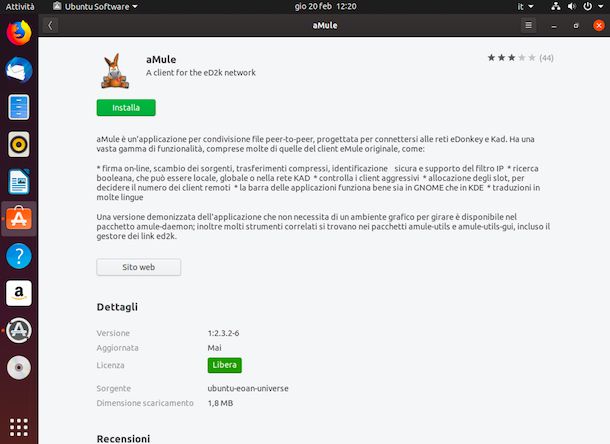Click 'A client for the eD2k network' subtitle
Viewport: 610px width, 444px height.
click(201, 73)
